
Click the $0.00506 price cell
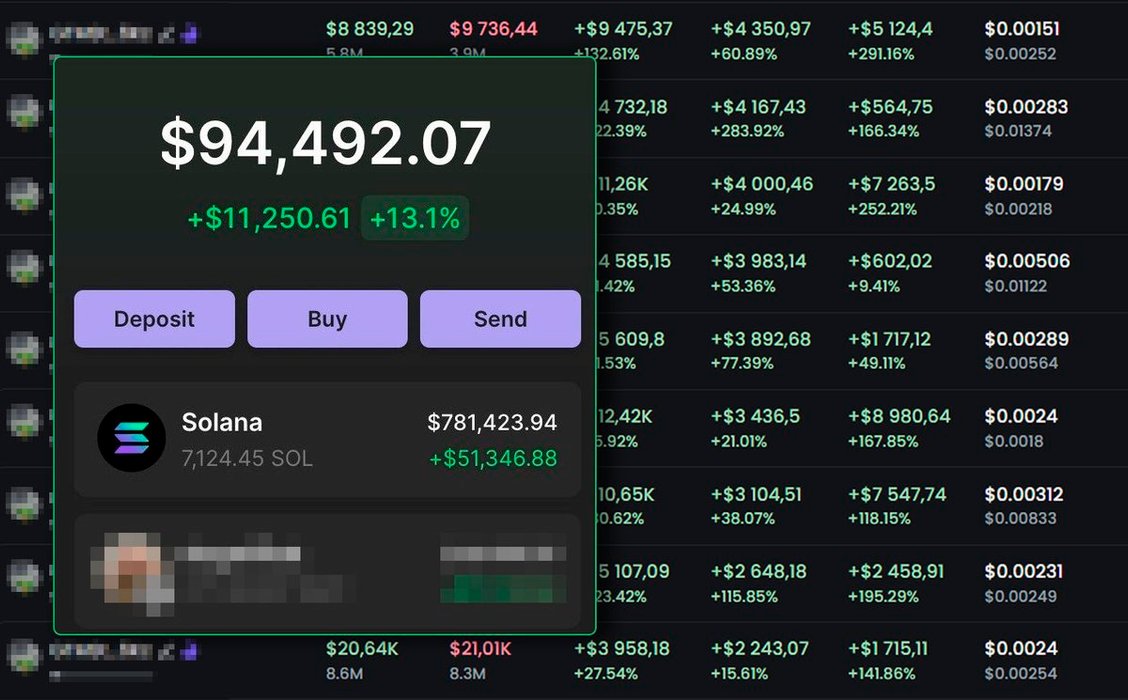1027,261
